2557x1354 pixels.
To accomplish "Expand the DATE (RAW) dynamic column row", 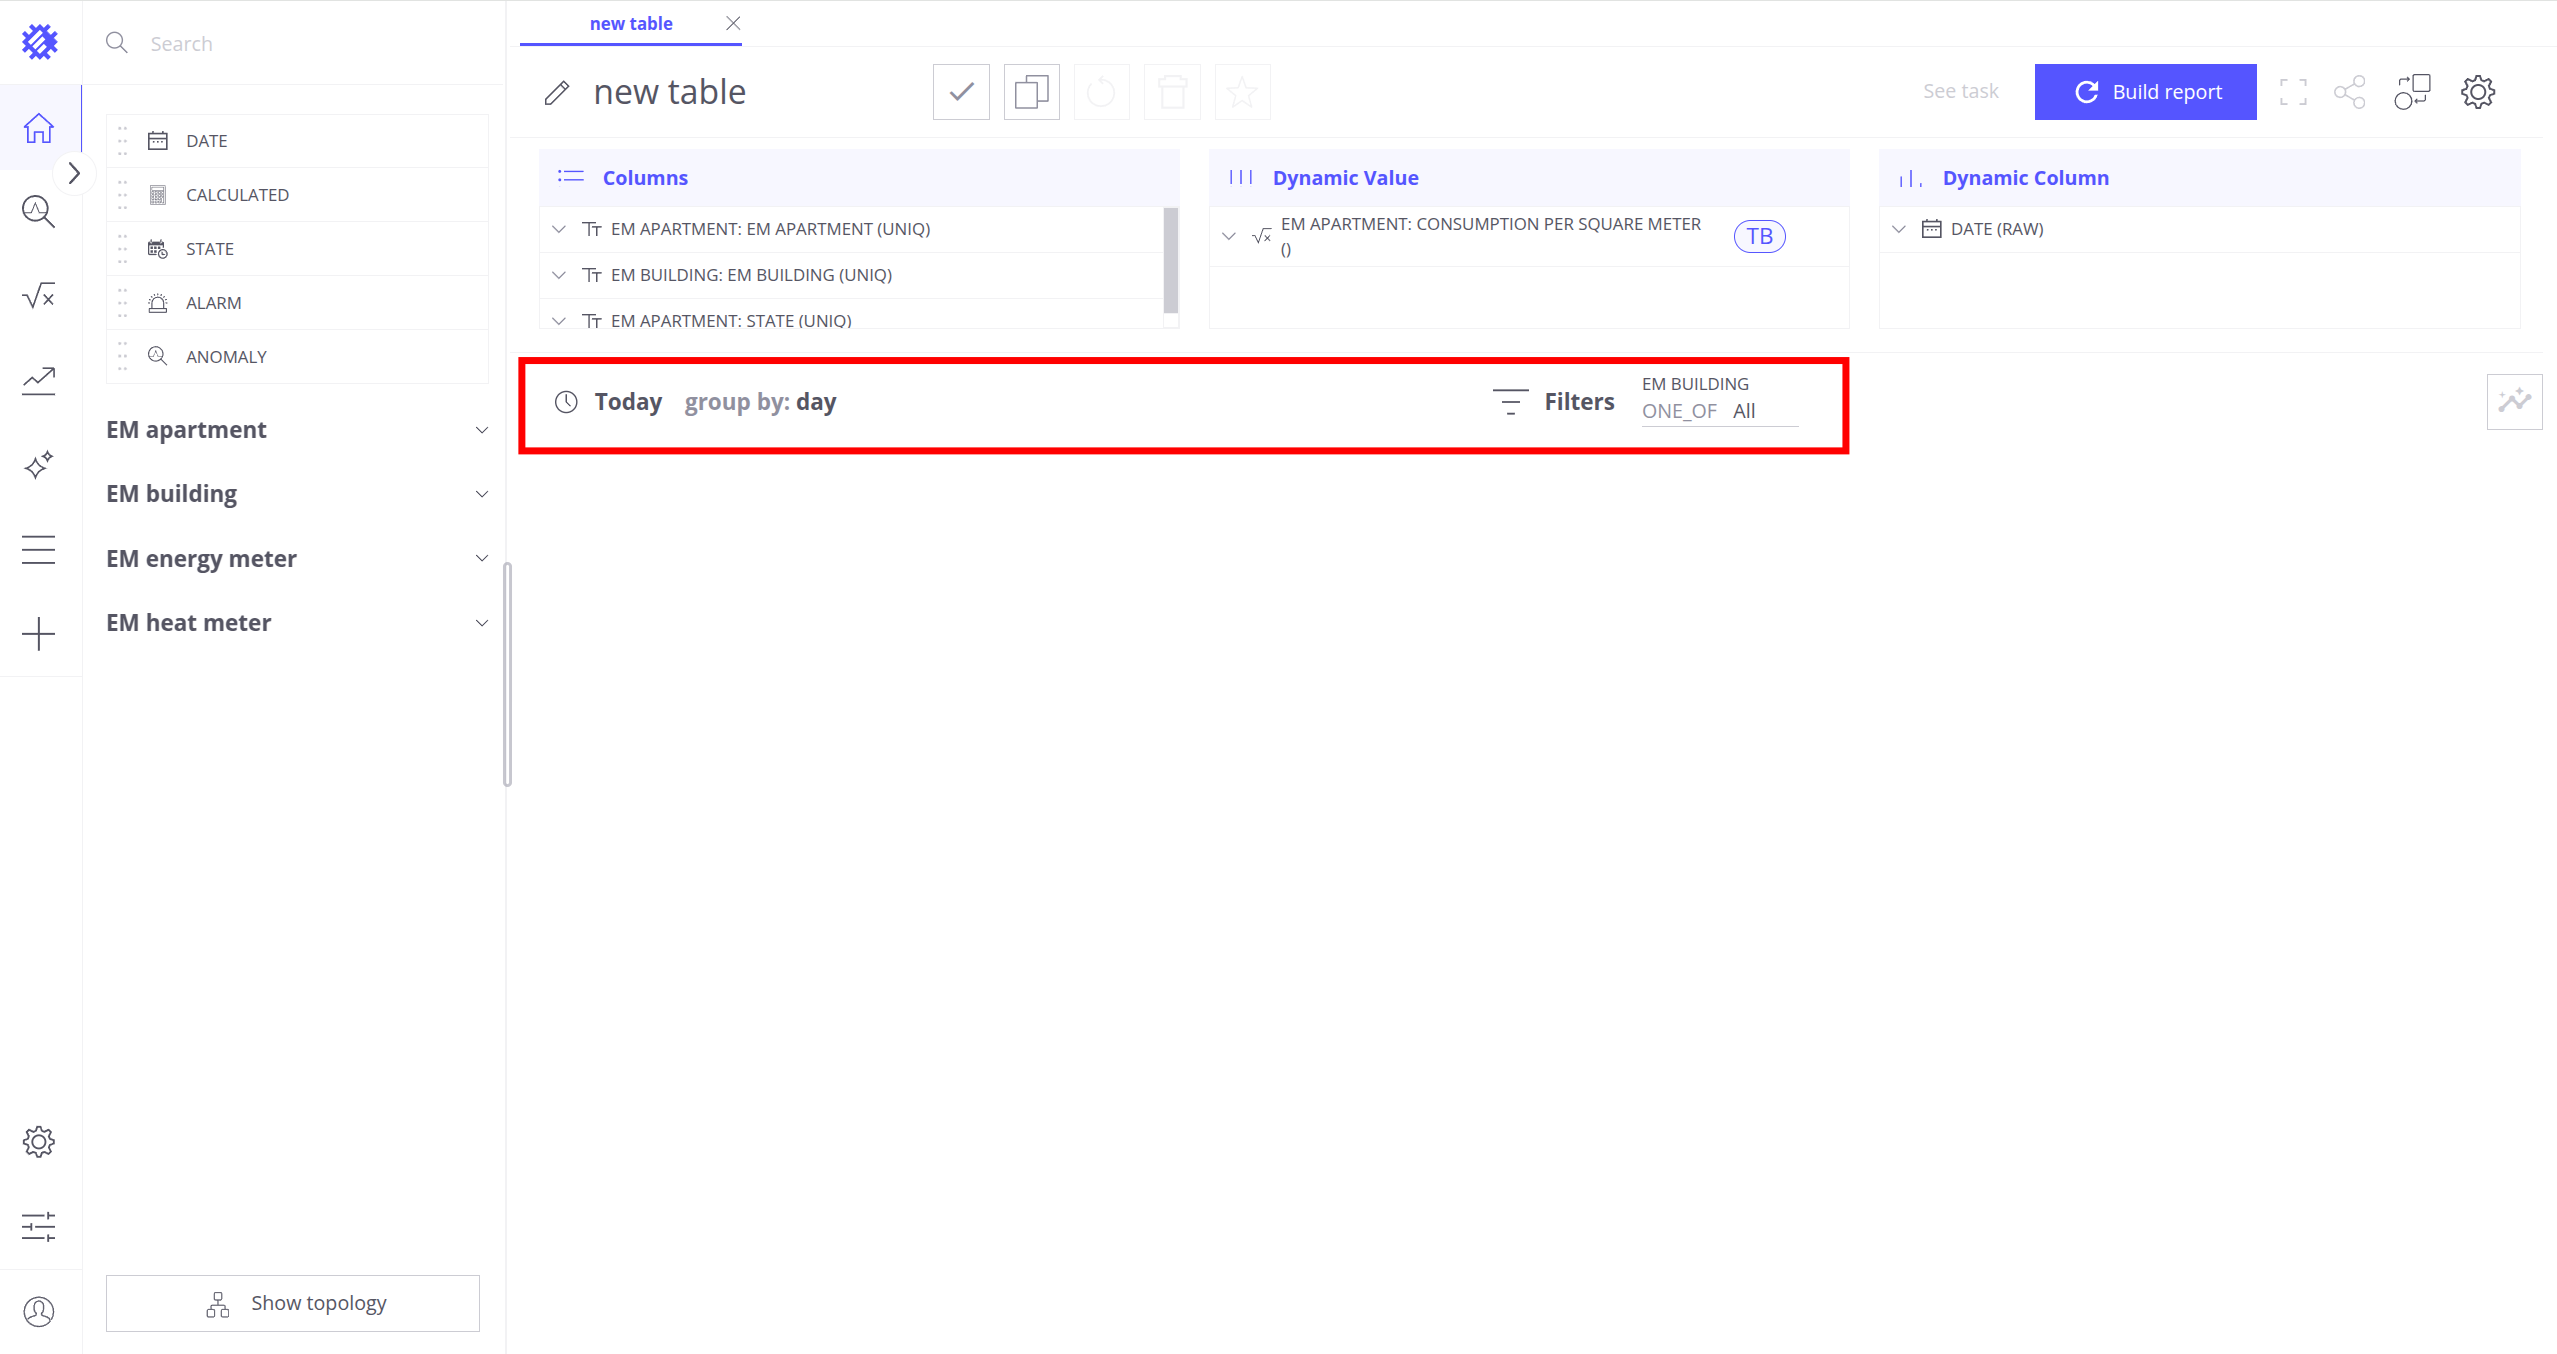I will coord(1899,229).
